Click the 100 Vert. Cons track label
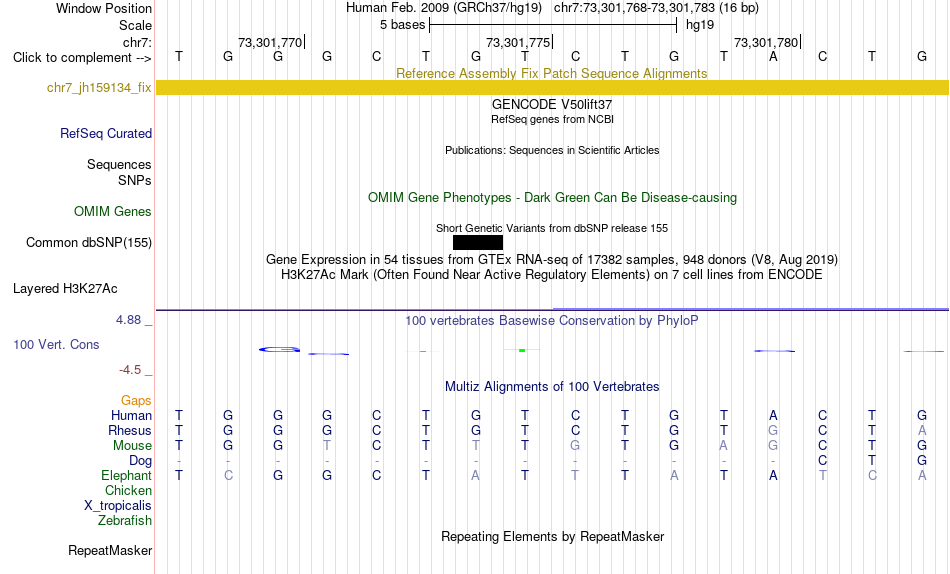This screenshot has height=574, width=950. tap(56, 344)
